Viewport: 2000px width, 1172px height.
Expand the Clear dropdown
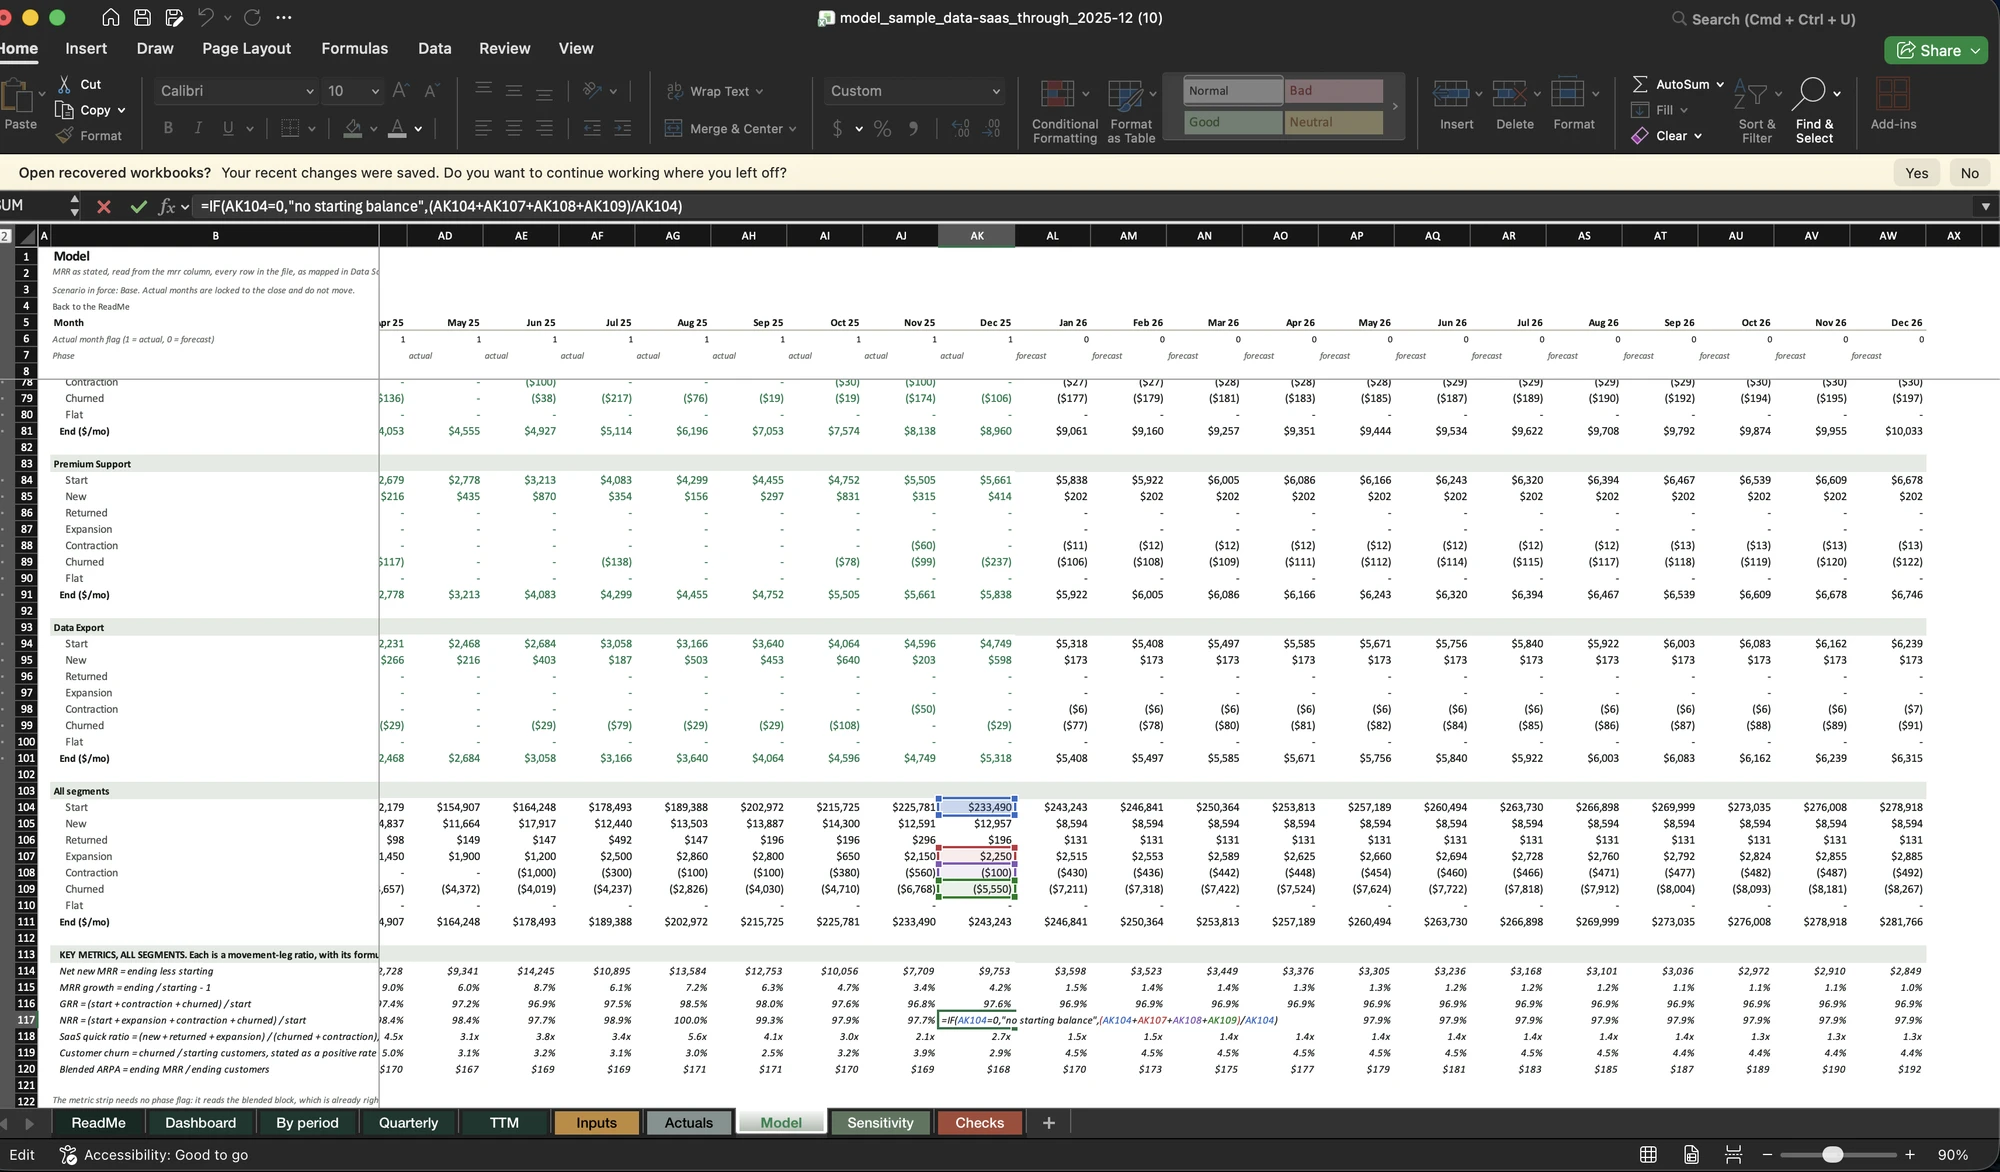(x=1698, y=136)
